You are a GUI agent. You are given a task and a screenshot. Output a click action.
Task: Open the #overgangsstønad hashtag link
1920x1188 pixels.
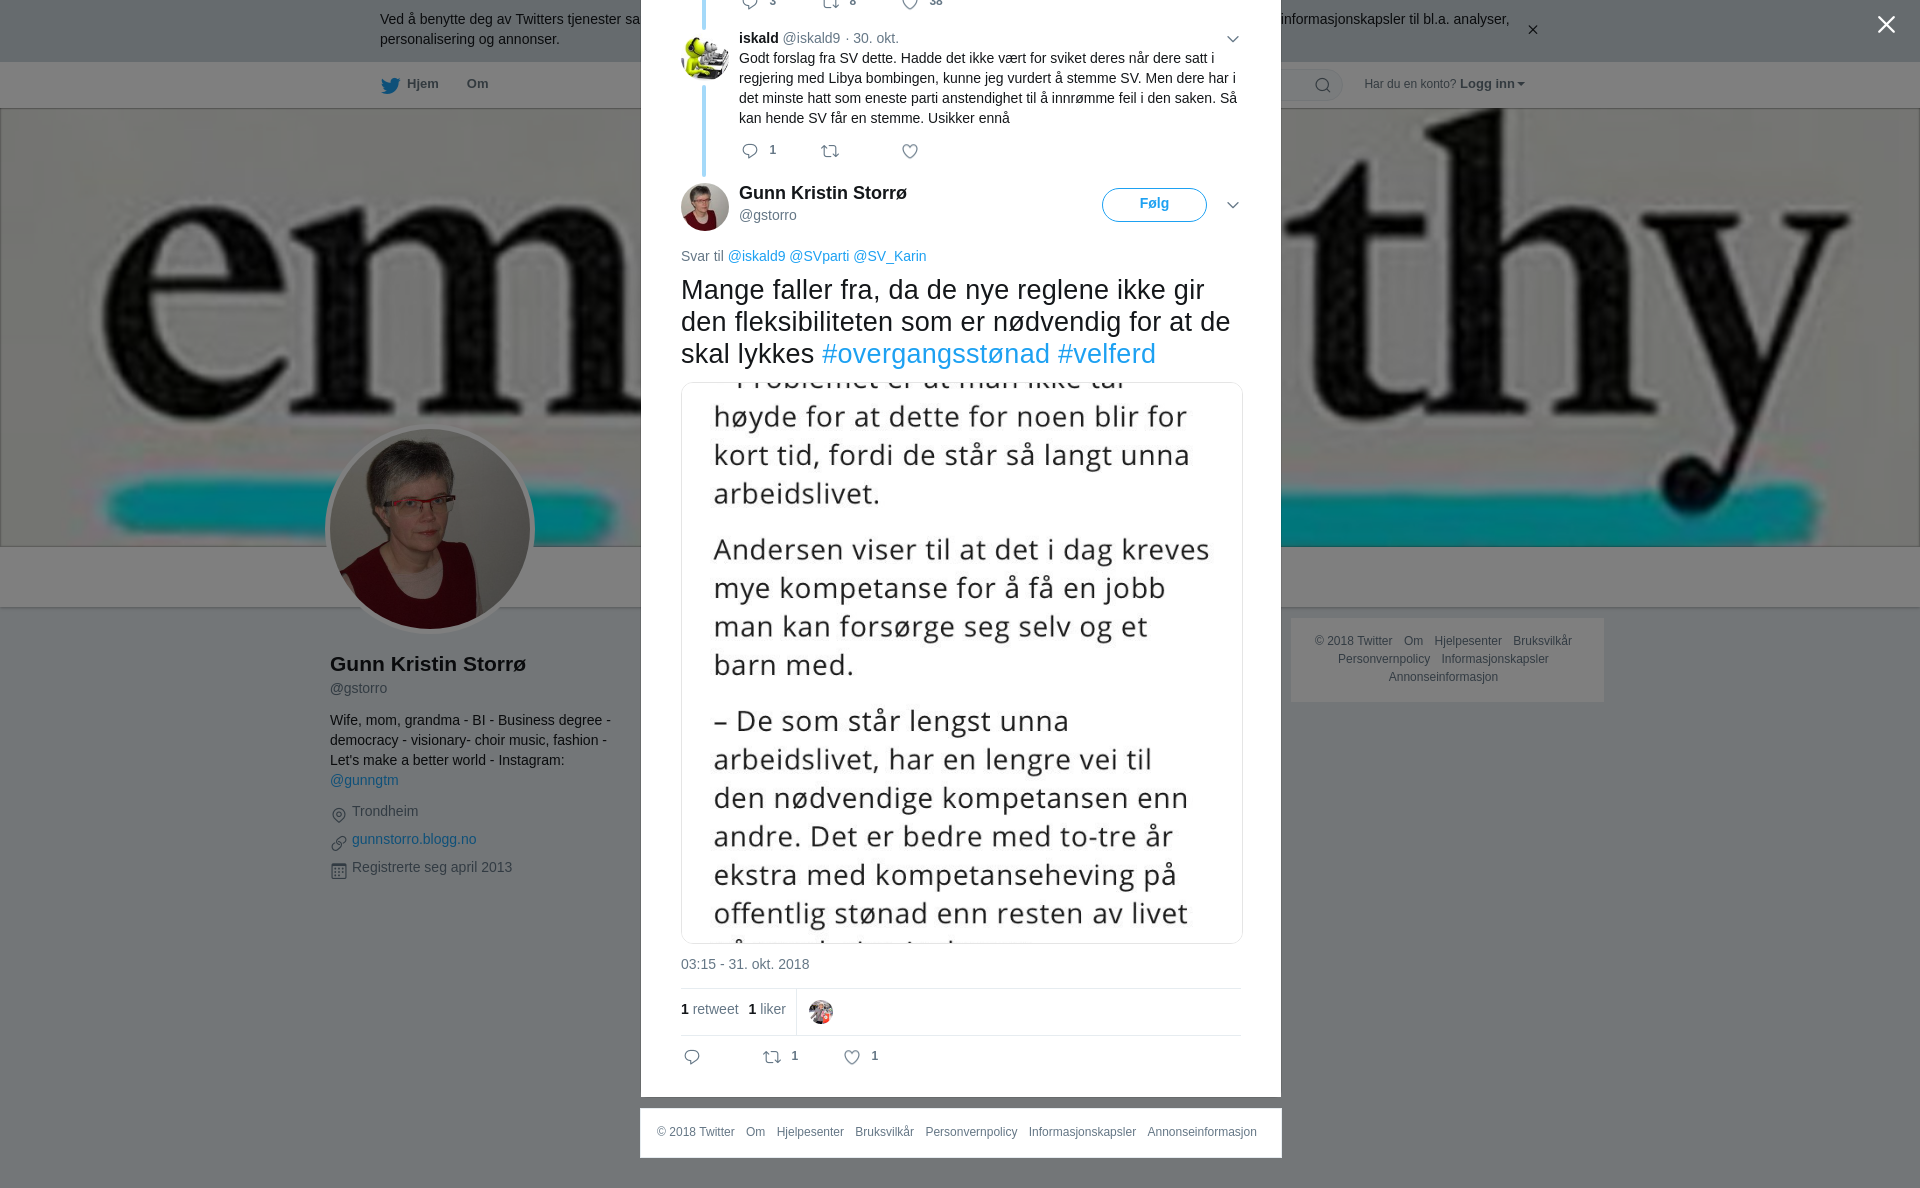click(936, 354)
